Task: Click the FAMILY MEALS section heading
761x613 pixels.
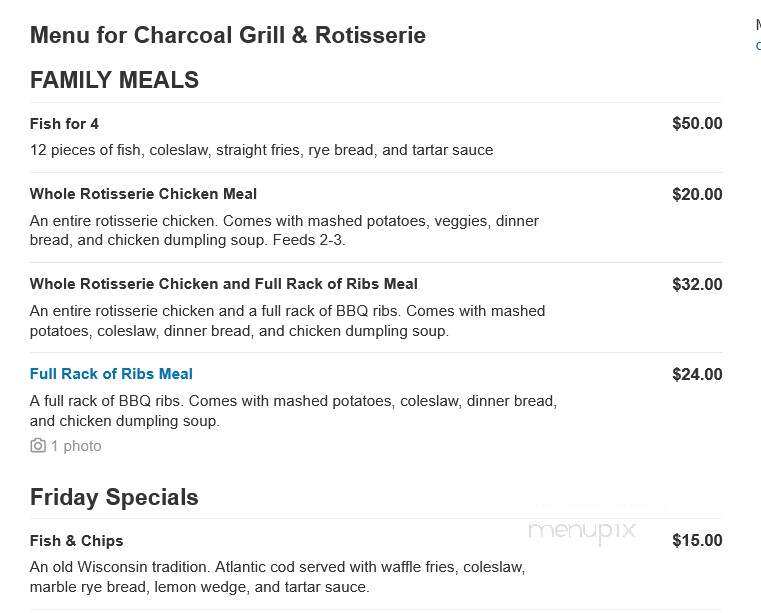Action: pyautogui.click(x=115, y=80)
